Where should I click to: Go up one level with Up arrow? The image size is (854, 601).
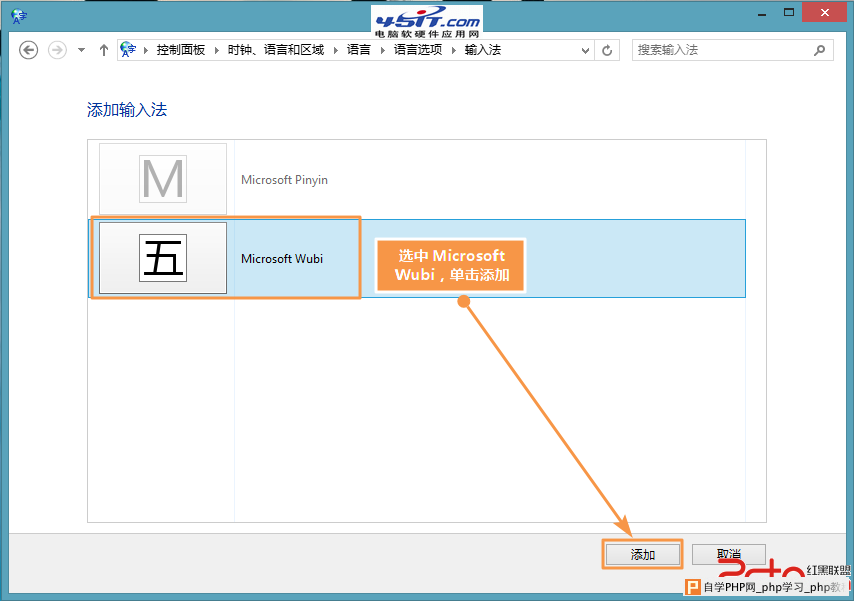point(103,50)
